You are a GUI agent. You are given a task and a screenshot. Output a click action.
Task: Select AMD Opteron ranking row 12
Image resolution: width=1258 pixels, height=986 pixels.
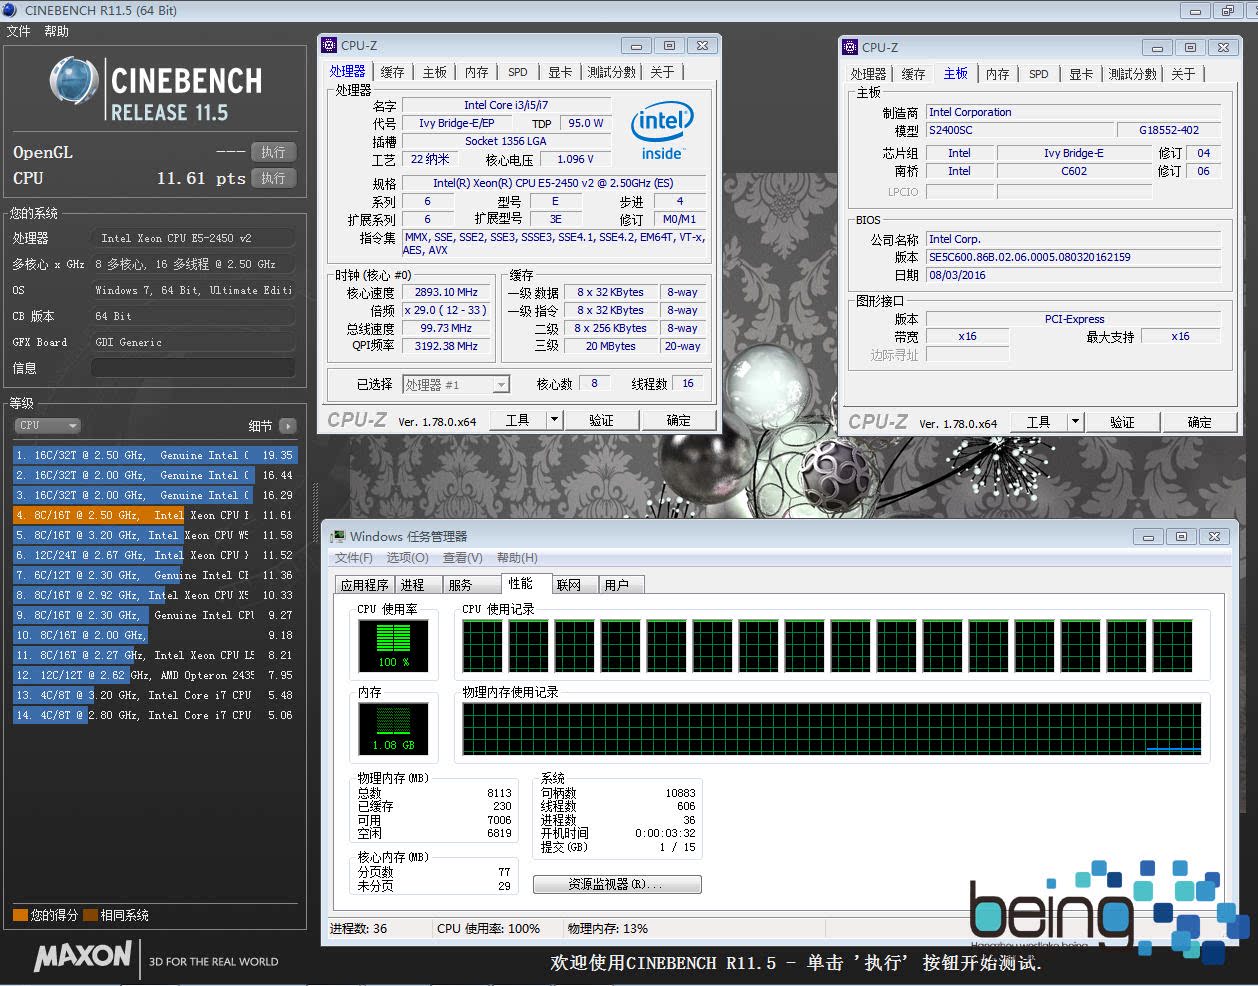155,675
